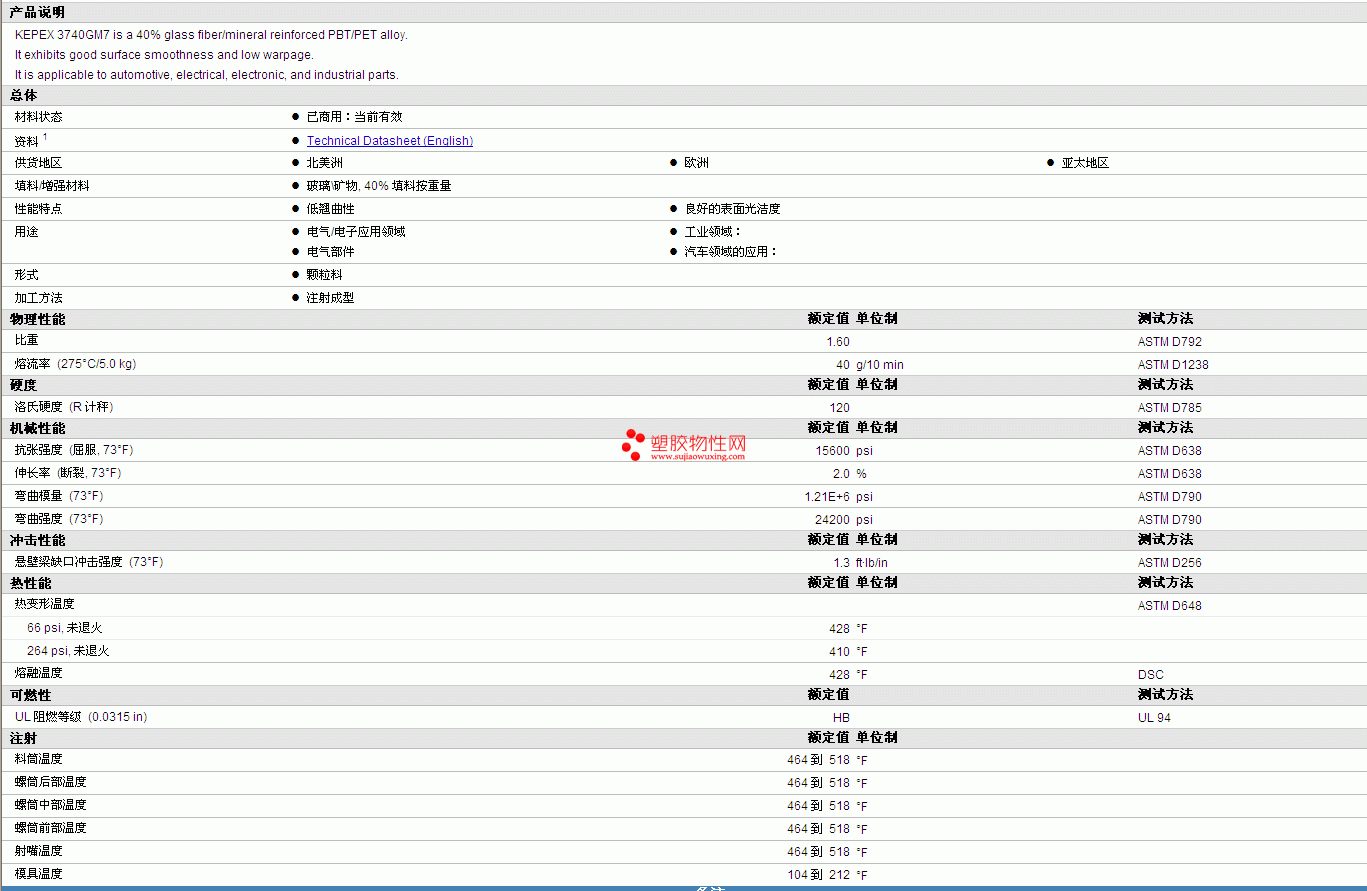Click the "KEPEX 3740GM7" description line

[x=211, y=35]
